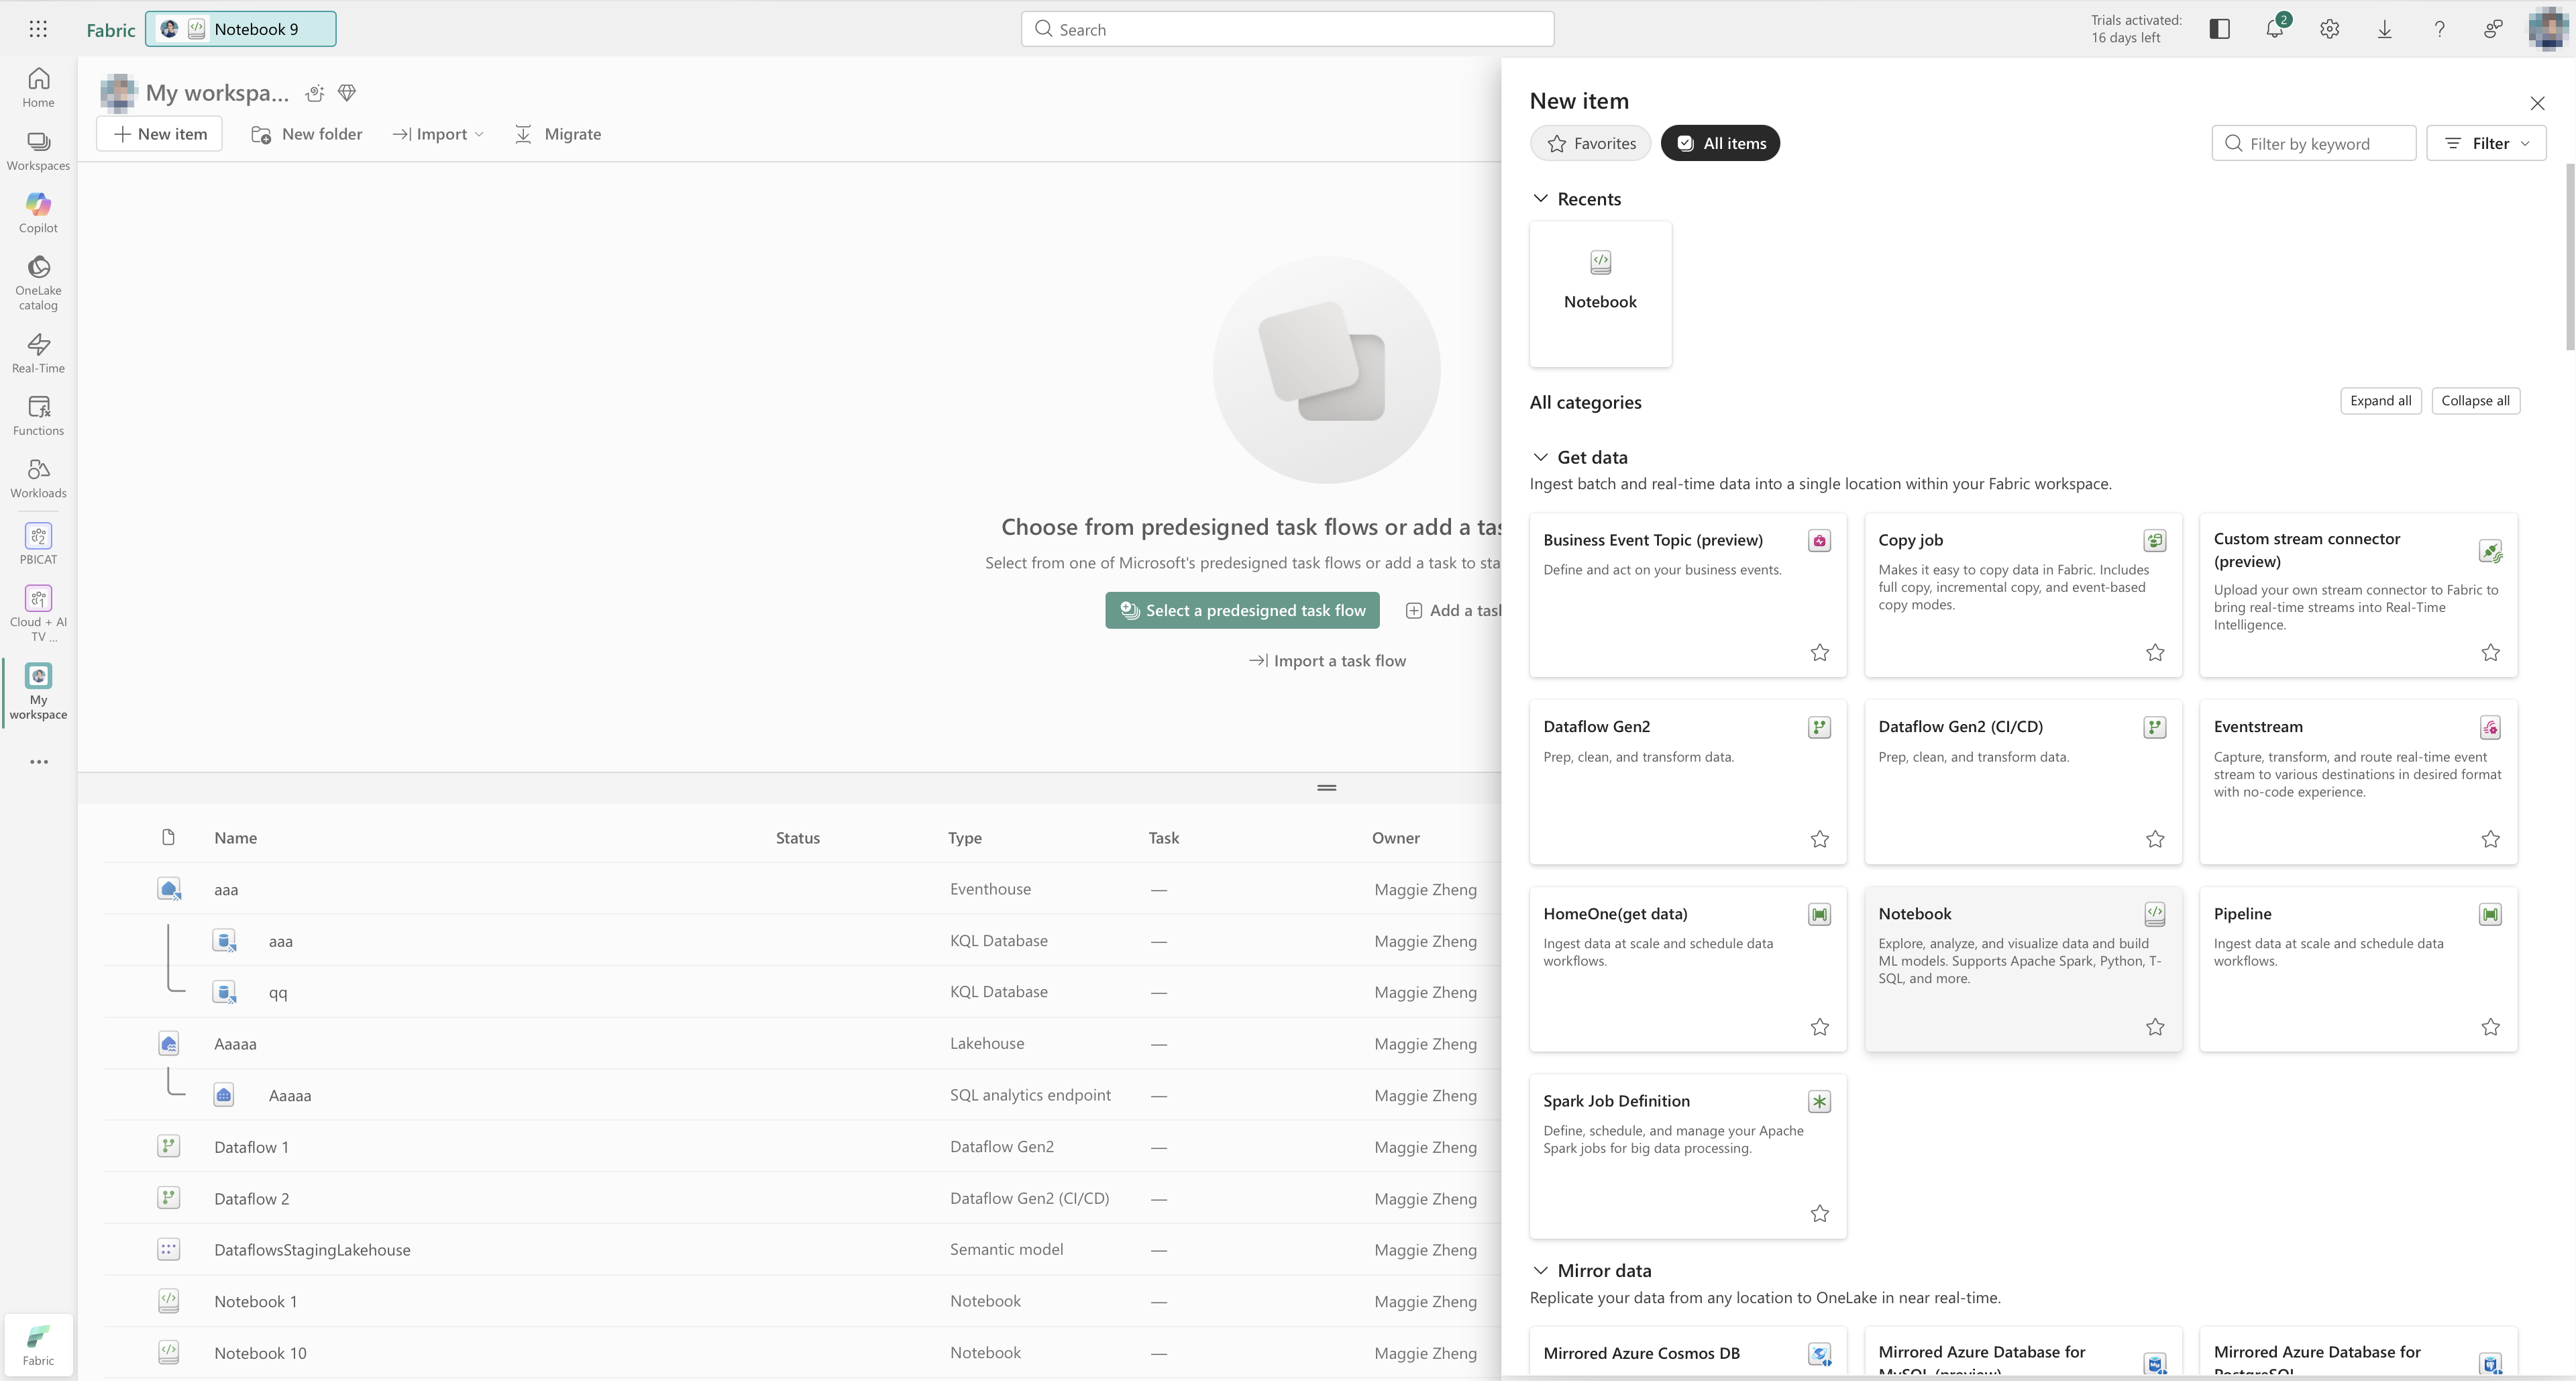The width and height of the screenshot is (2576, 1381).
Task: Focus the Filter by keyword field
Action: point(2313,143)
